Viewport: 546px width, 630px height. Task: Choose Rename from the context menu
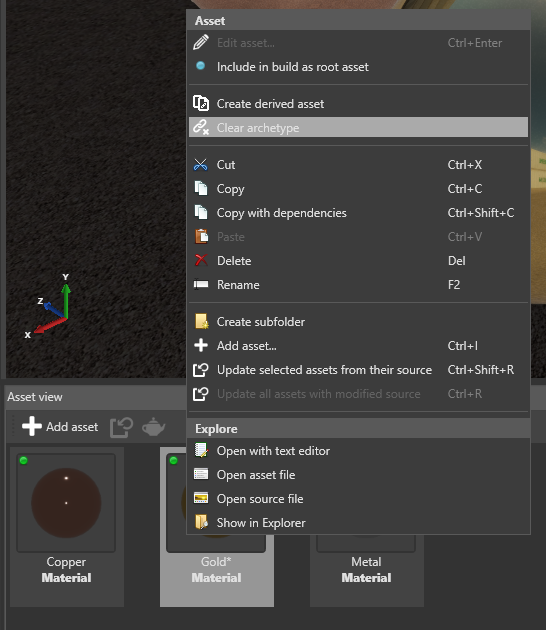358,284
